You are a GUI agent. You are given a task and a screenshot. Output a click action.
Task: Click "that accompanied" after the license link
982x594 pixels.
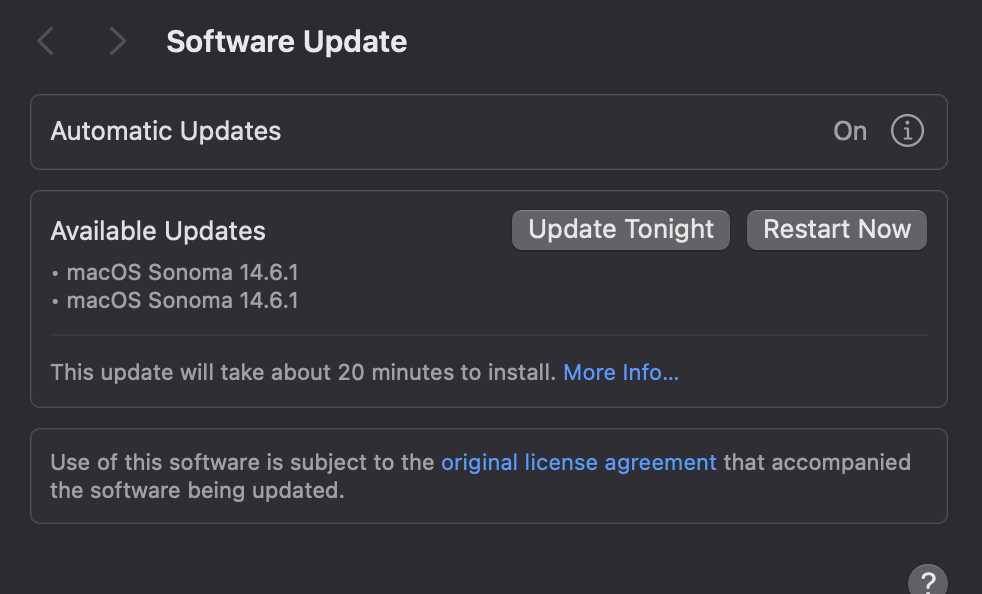tap(817, 462)
